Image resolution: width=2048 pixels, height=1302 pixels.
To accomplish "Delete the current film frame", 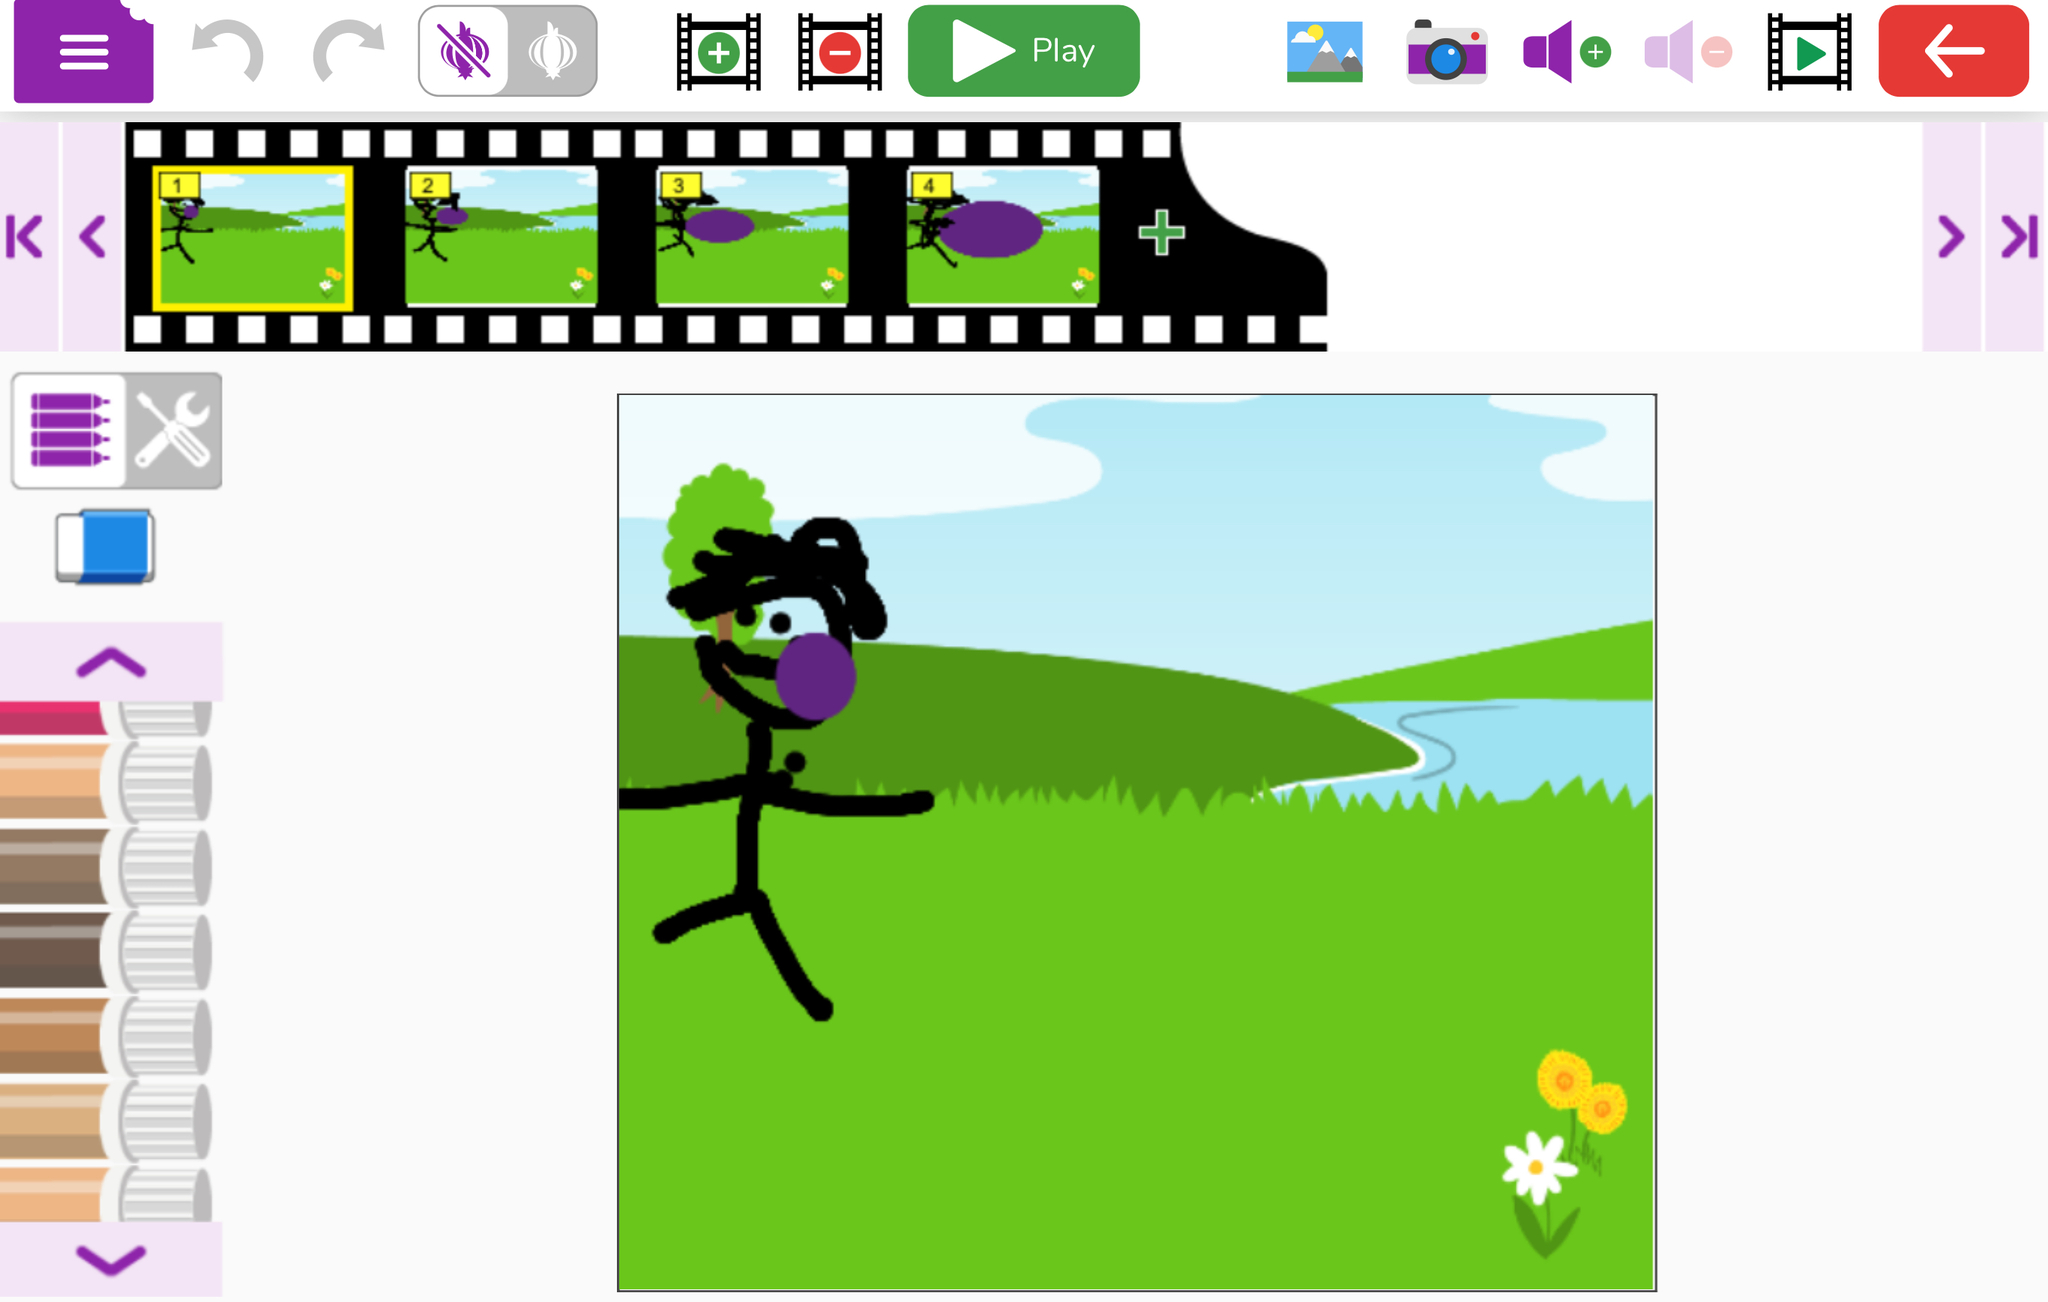I will click(839, 52).
